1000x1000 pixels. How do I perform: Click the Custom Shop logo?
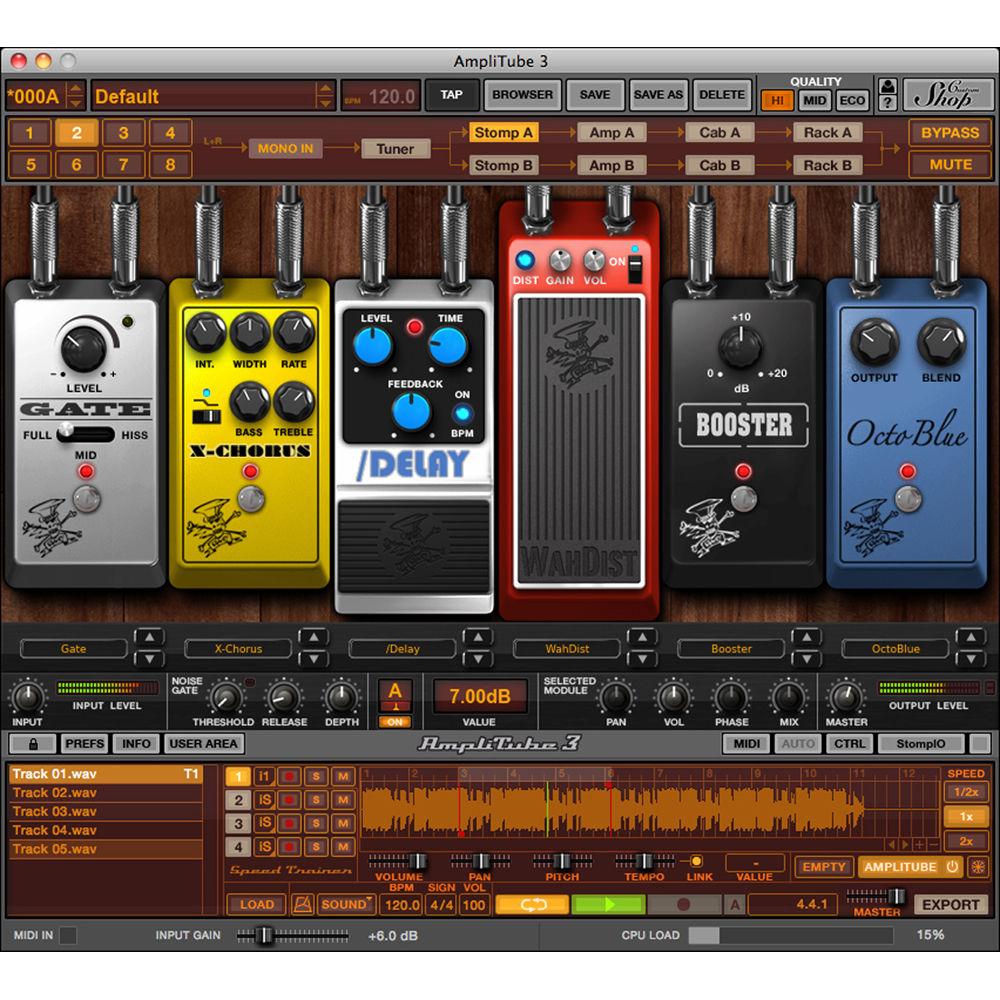[950, 94]
